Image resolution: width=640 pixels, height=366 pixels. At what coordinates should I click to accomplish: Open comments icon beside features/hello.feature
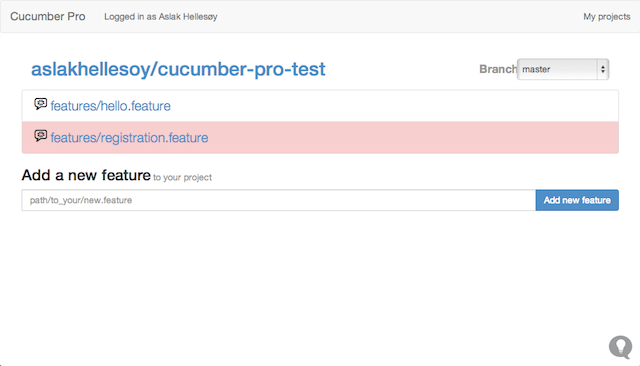click(40, 104)
